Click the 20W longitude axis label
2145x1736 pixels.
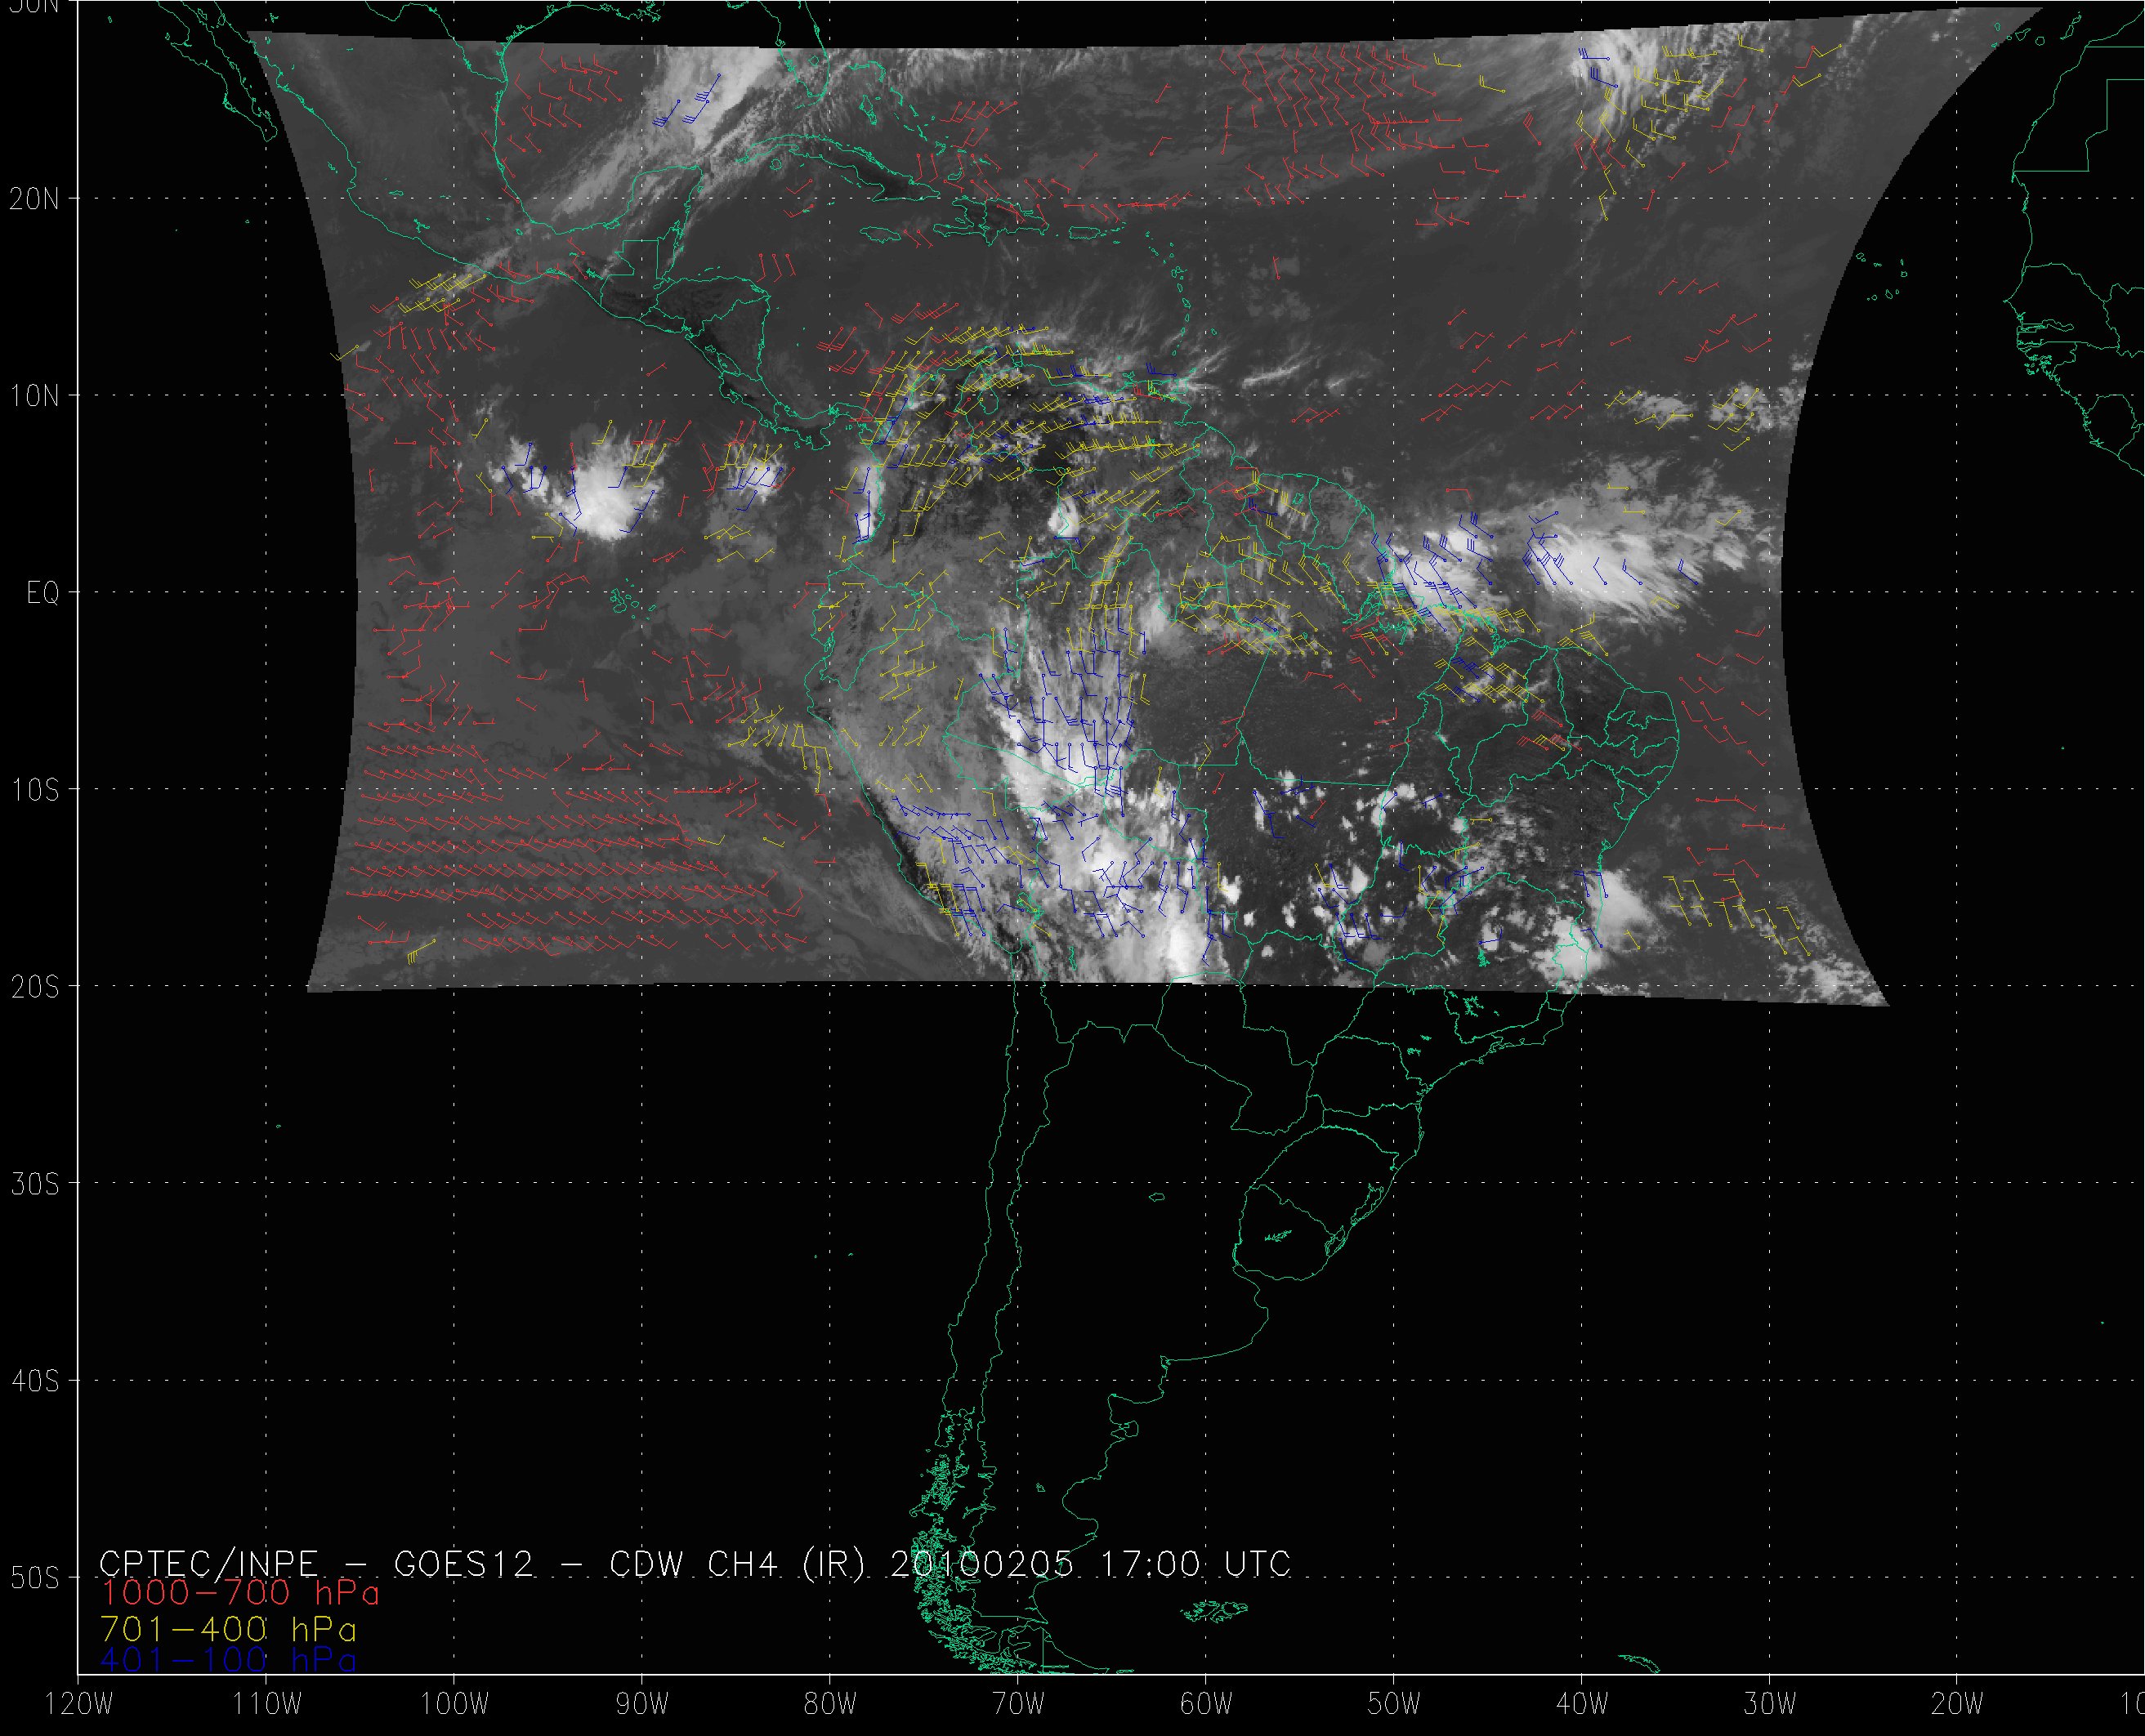coord(1958,1705)
